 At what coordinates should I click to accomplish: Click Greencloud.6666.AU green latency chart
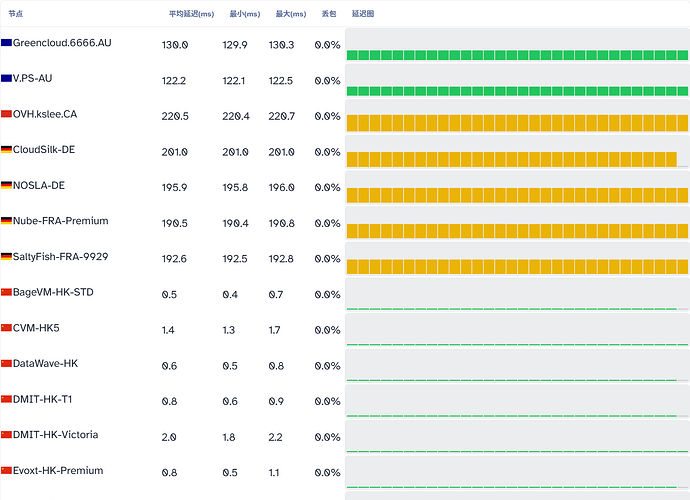pos(517,45)
